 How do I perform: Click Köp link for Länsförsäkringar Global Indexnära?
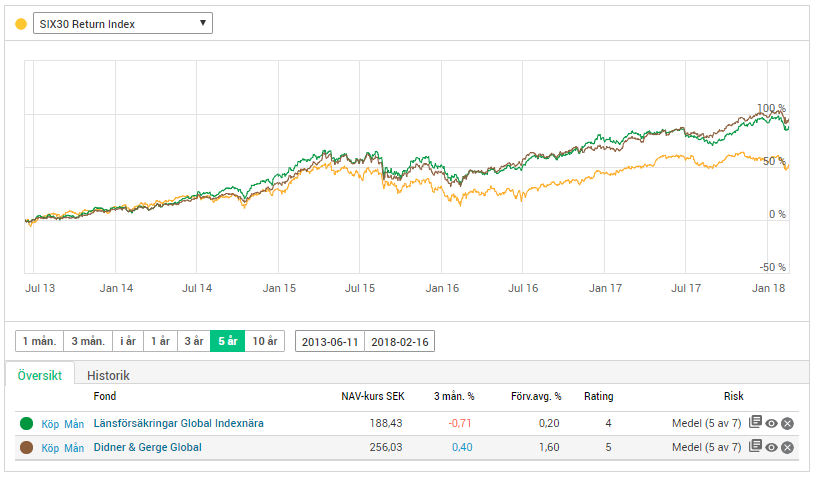tap(51, 423)
